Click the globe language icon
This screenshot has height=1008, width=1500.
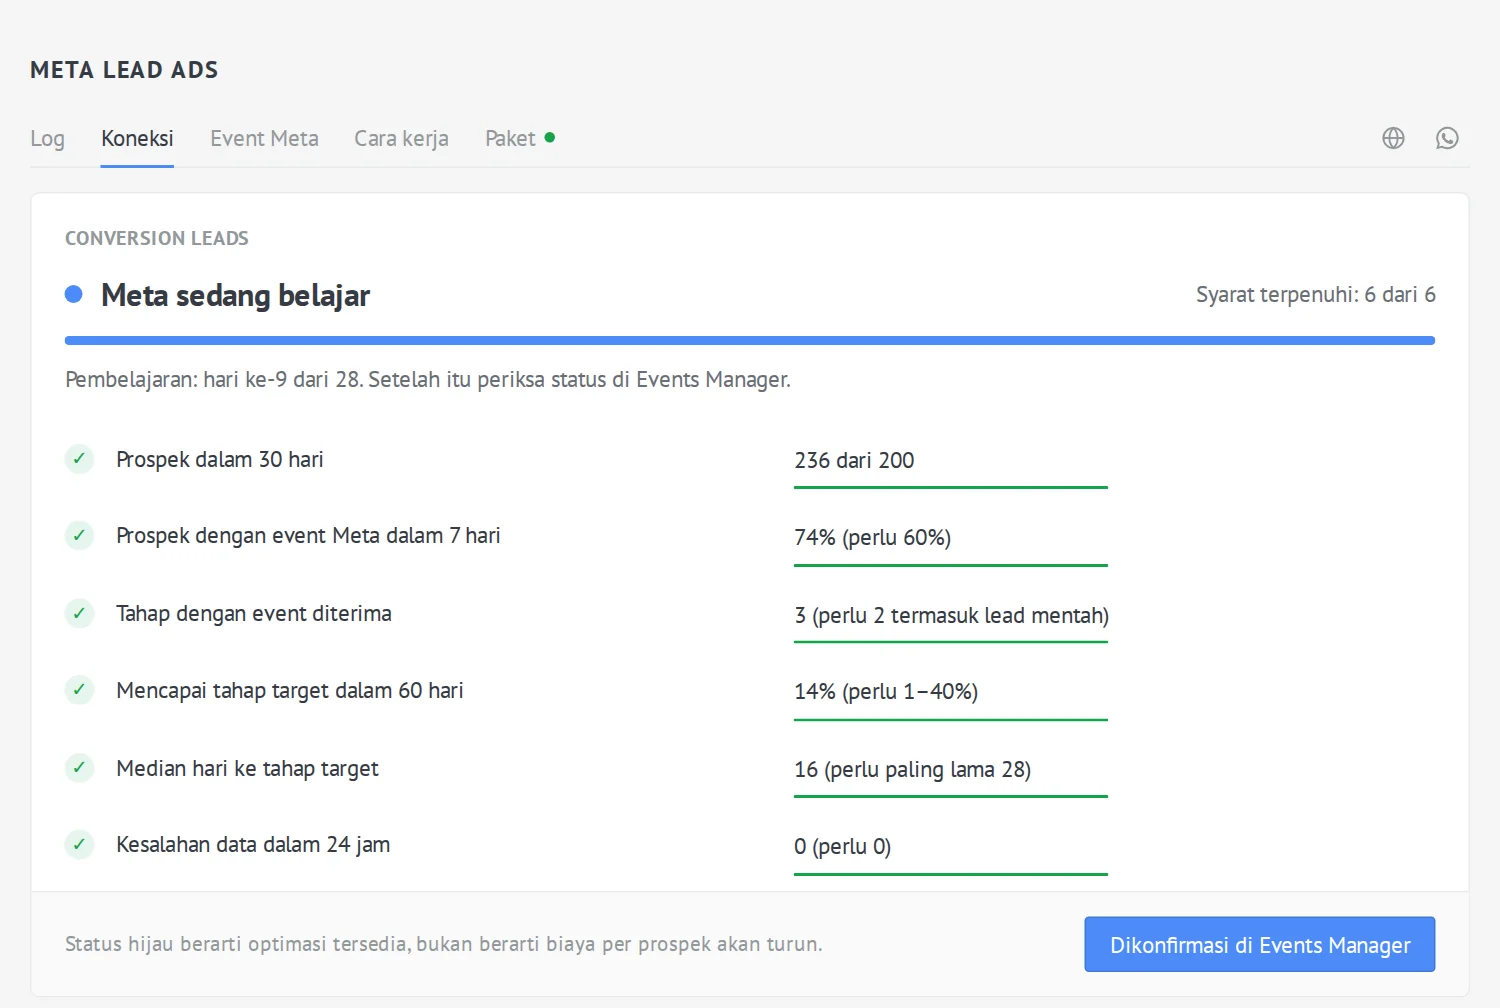click(x=1393, y=138)
